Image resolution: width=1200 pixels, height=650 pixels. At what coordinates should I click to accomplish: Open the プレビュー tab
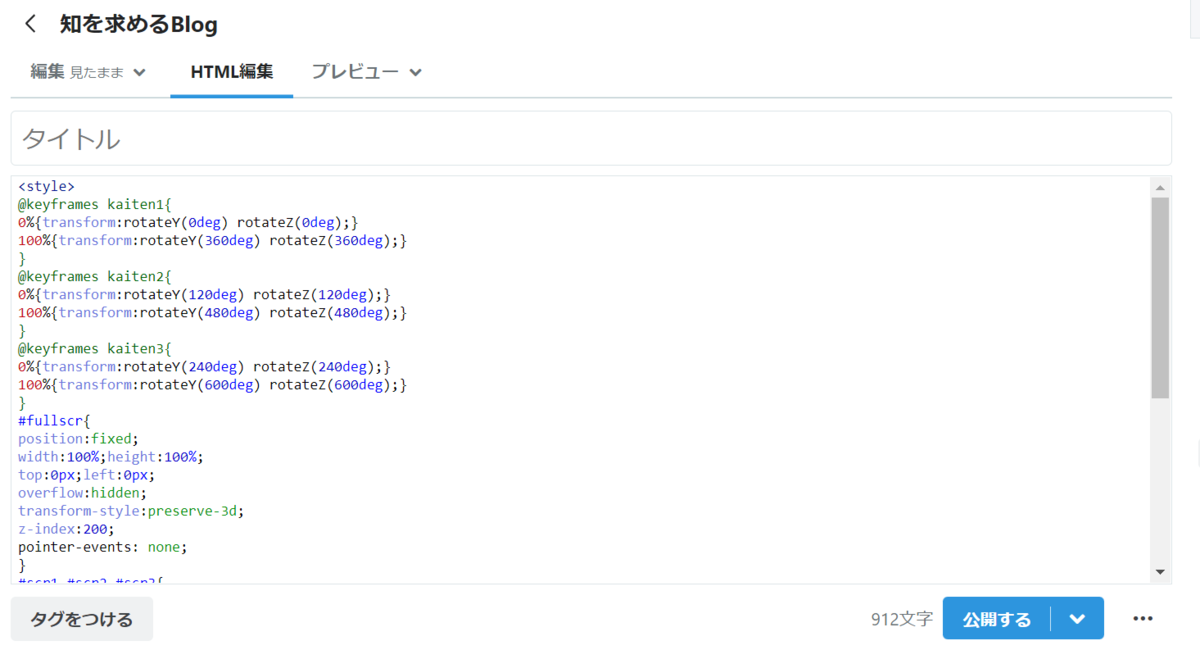click(x=356, y=72)
